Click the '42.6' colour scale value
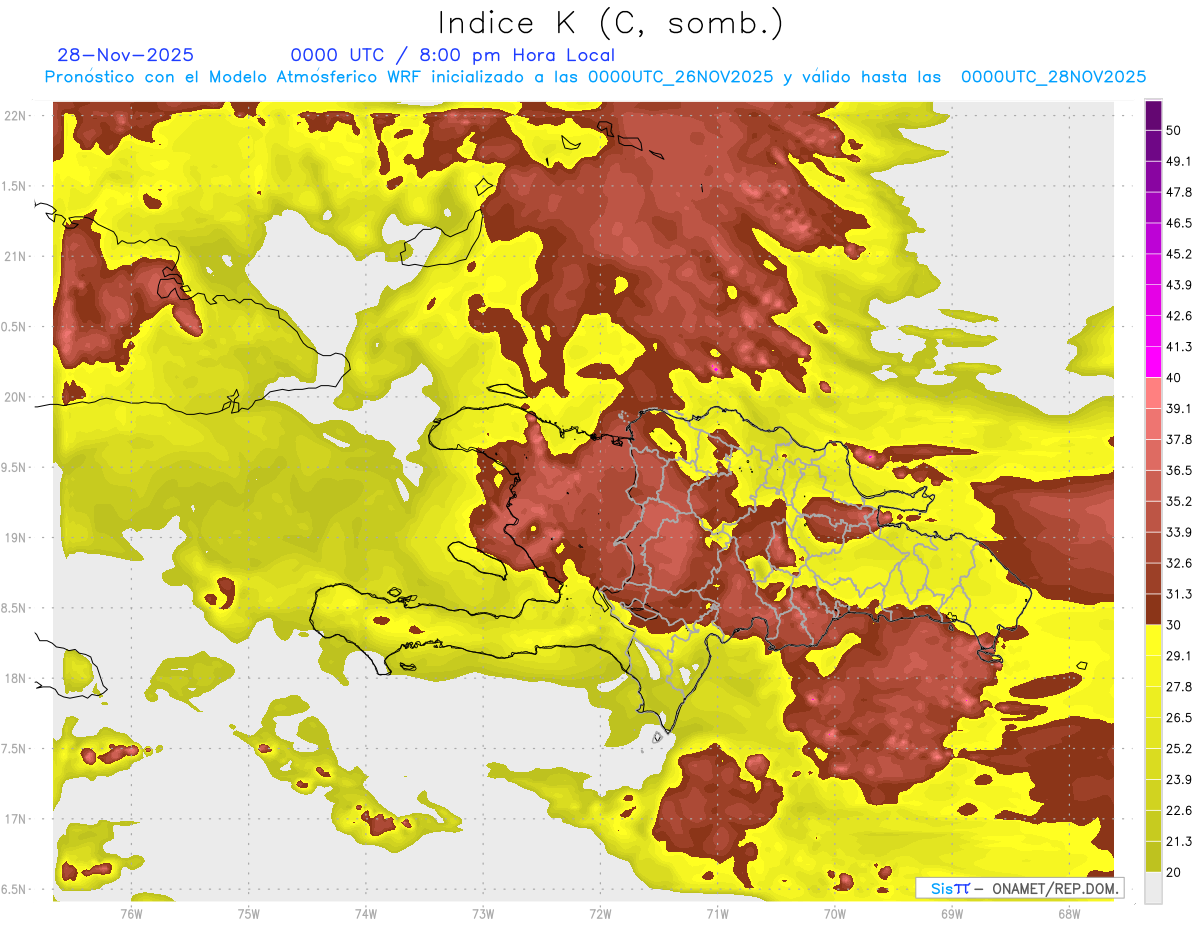 (x=1179, y=316)
